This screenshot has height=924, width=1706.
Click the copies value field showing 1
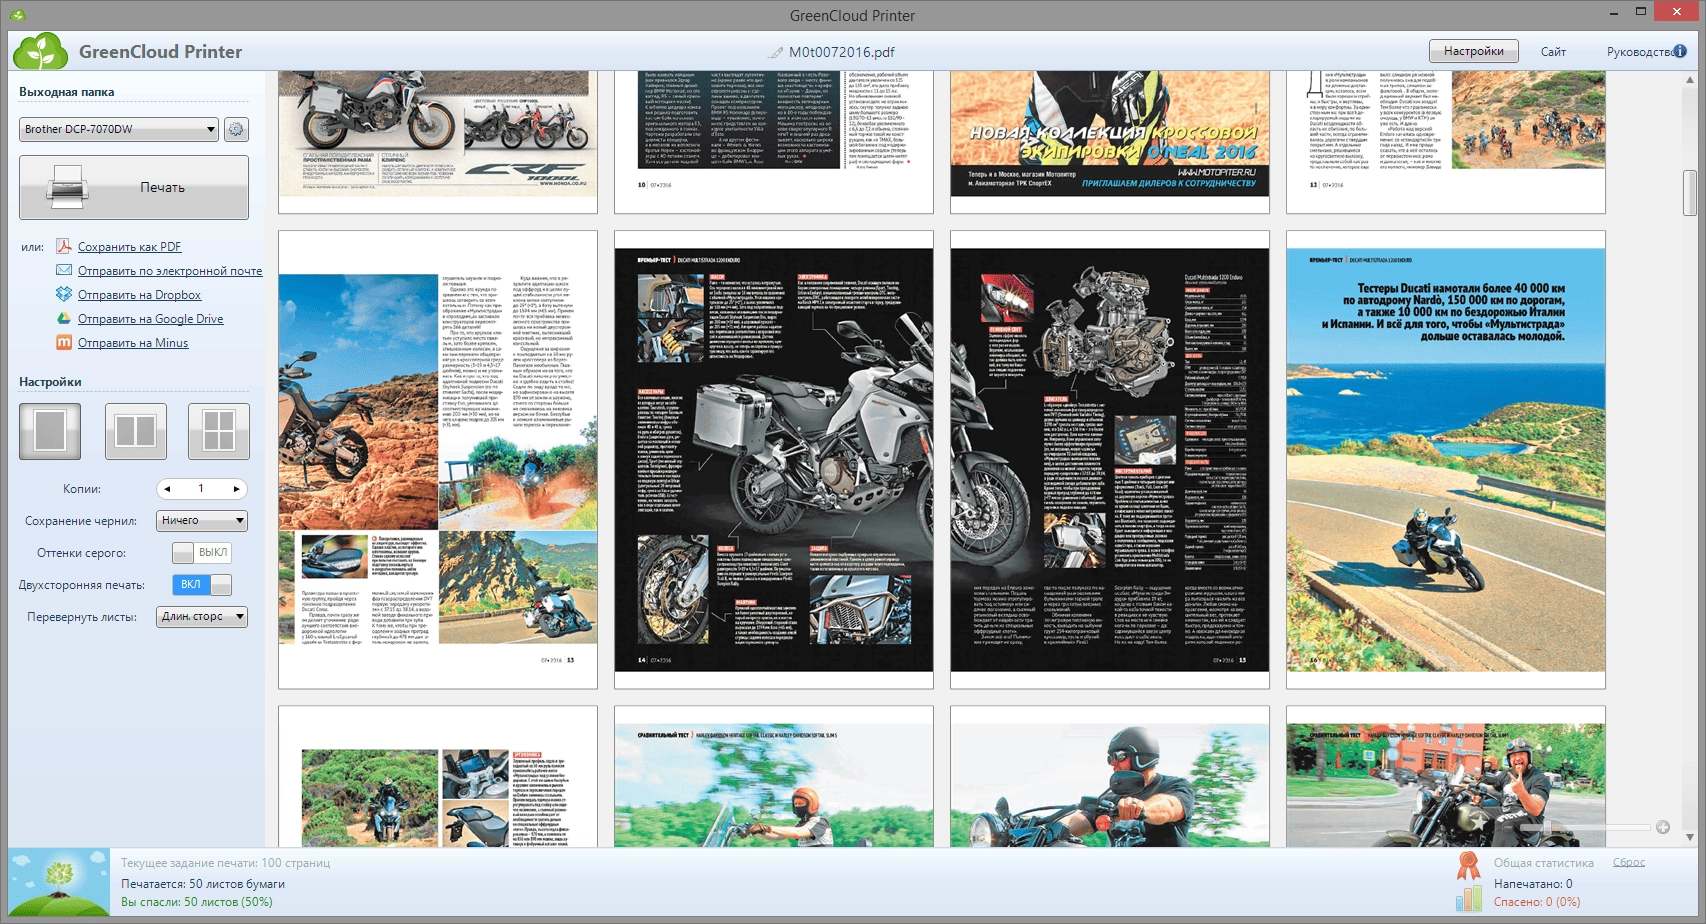pyautogui.click(x=201, y=489)
